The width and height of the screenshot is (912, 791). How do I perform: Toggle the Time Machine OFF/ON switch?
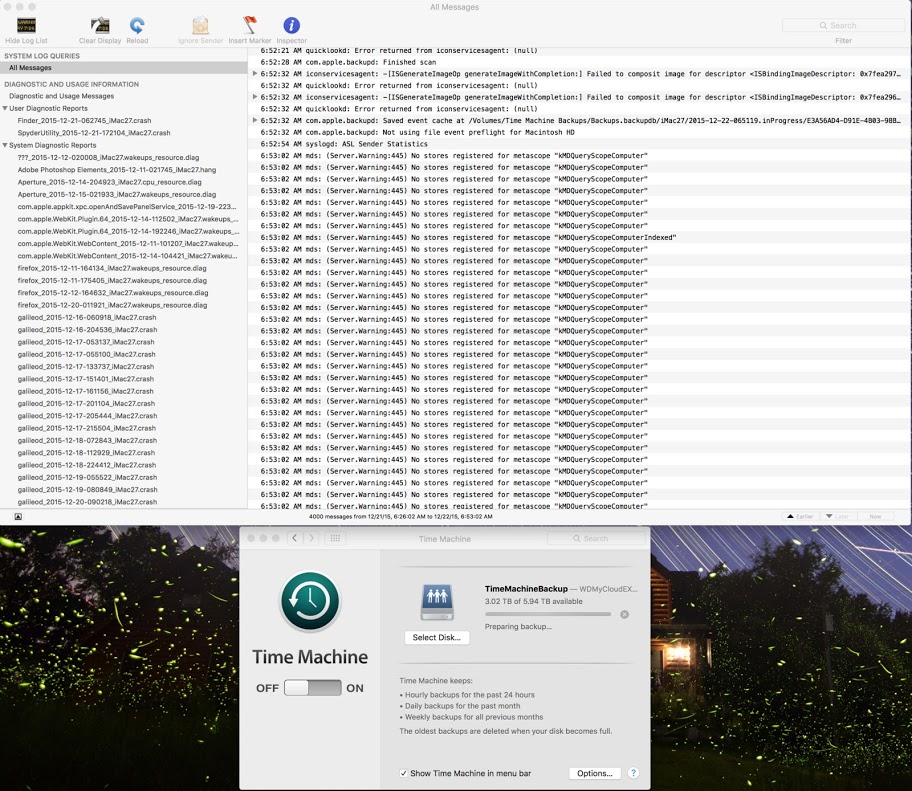click(x=312, y=688)
